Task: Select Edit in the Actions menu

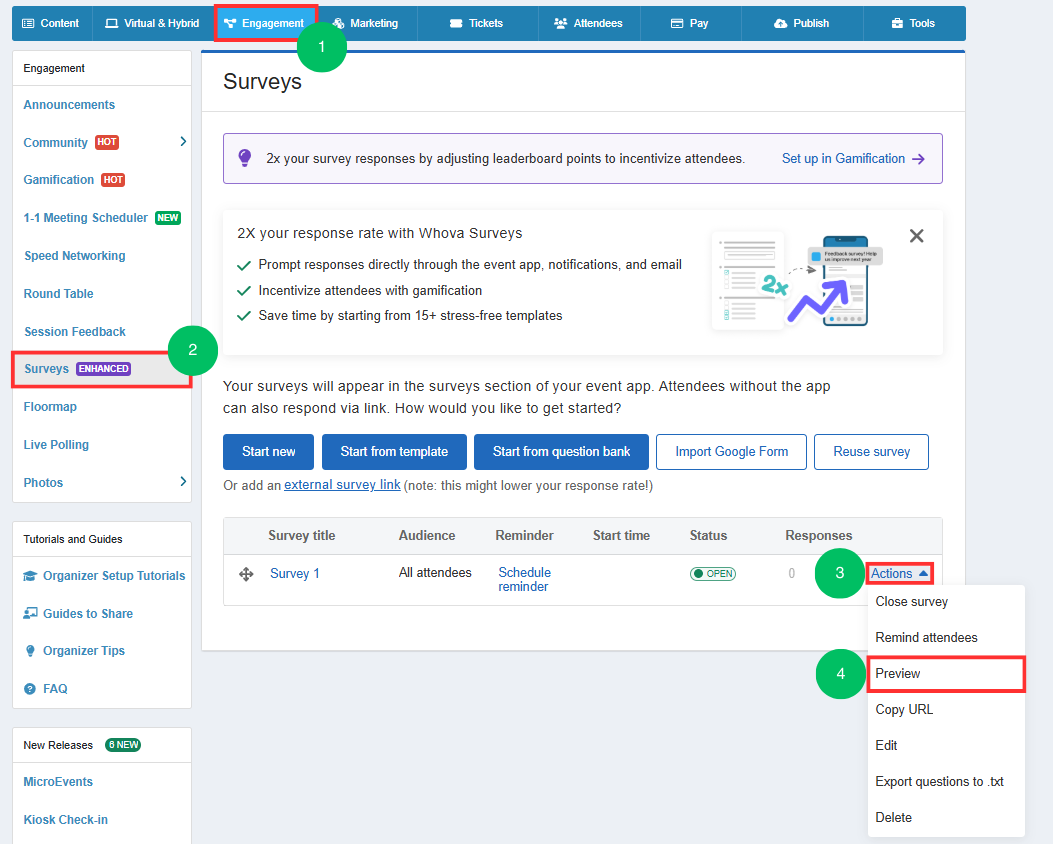Action: (x=886, y=745)
